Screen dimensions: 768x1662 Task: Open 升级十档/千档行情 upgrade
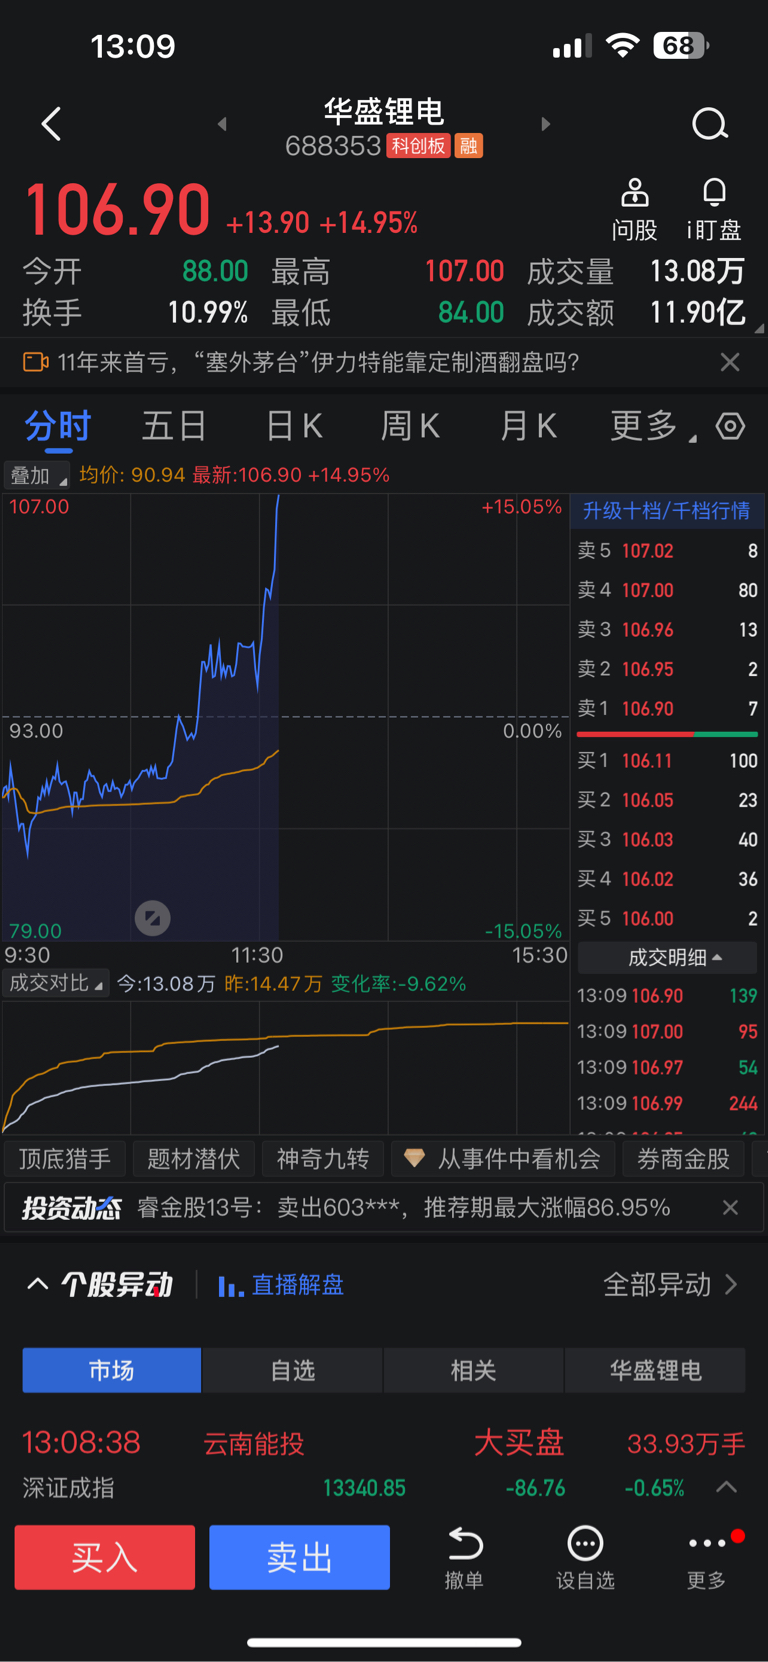tap(666, 511)
